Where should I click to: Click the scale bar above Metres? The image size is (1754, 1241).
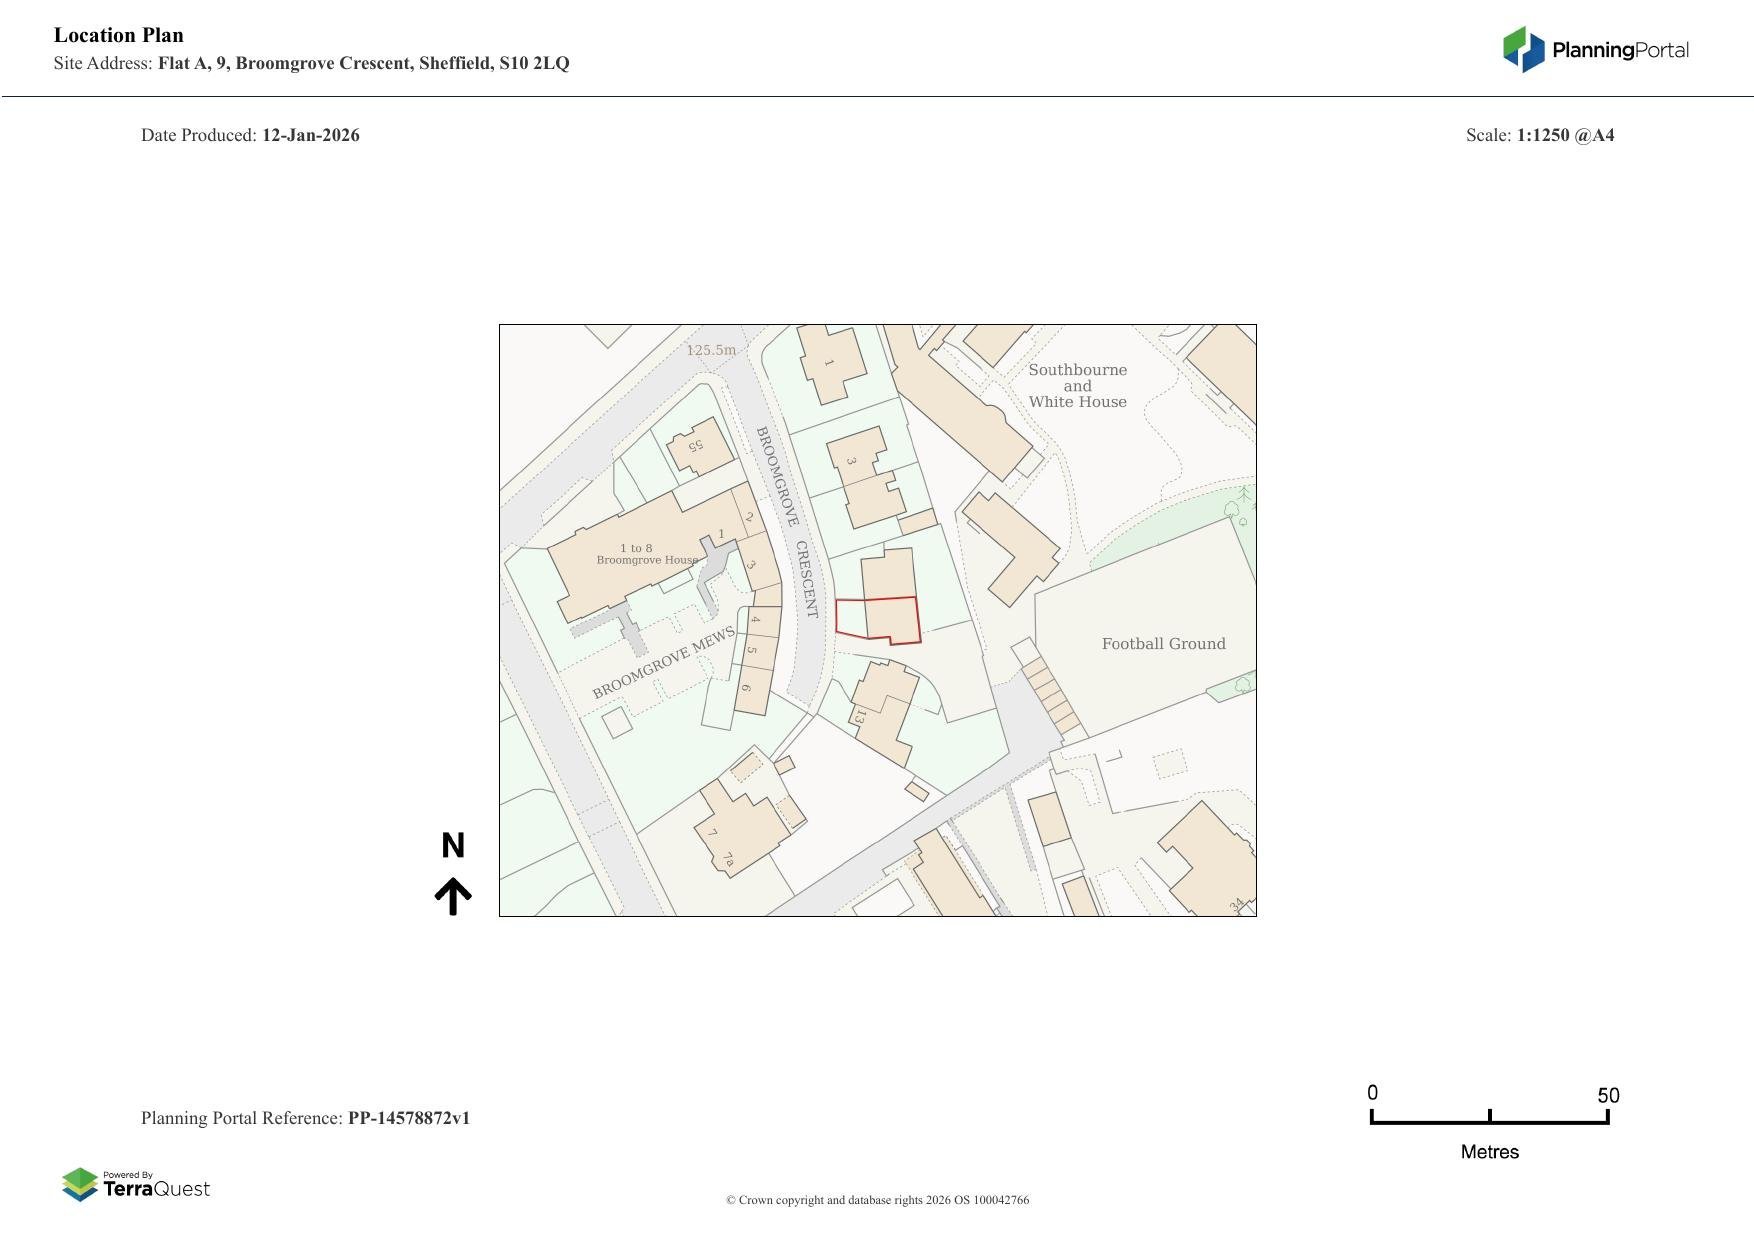[1489, 1118]
